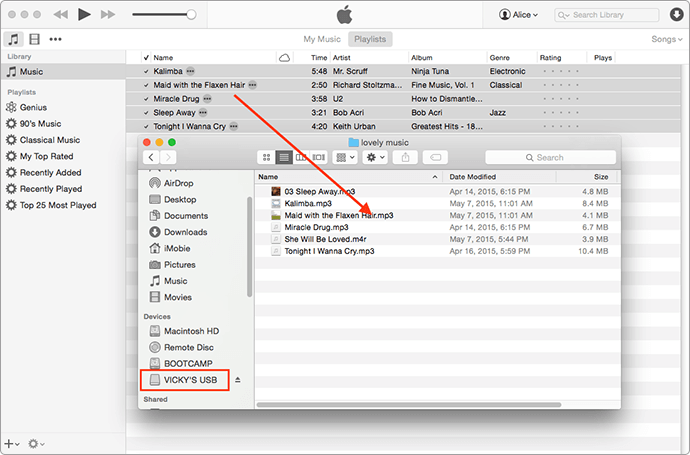Open the Songs view dropdown
Viewport: 690px width, 455px height.
[667, 39]
